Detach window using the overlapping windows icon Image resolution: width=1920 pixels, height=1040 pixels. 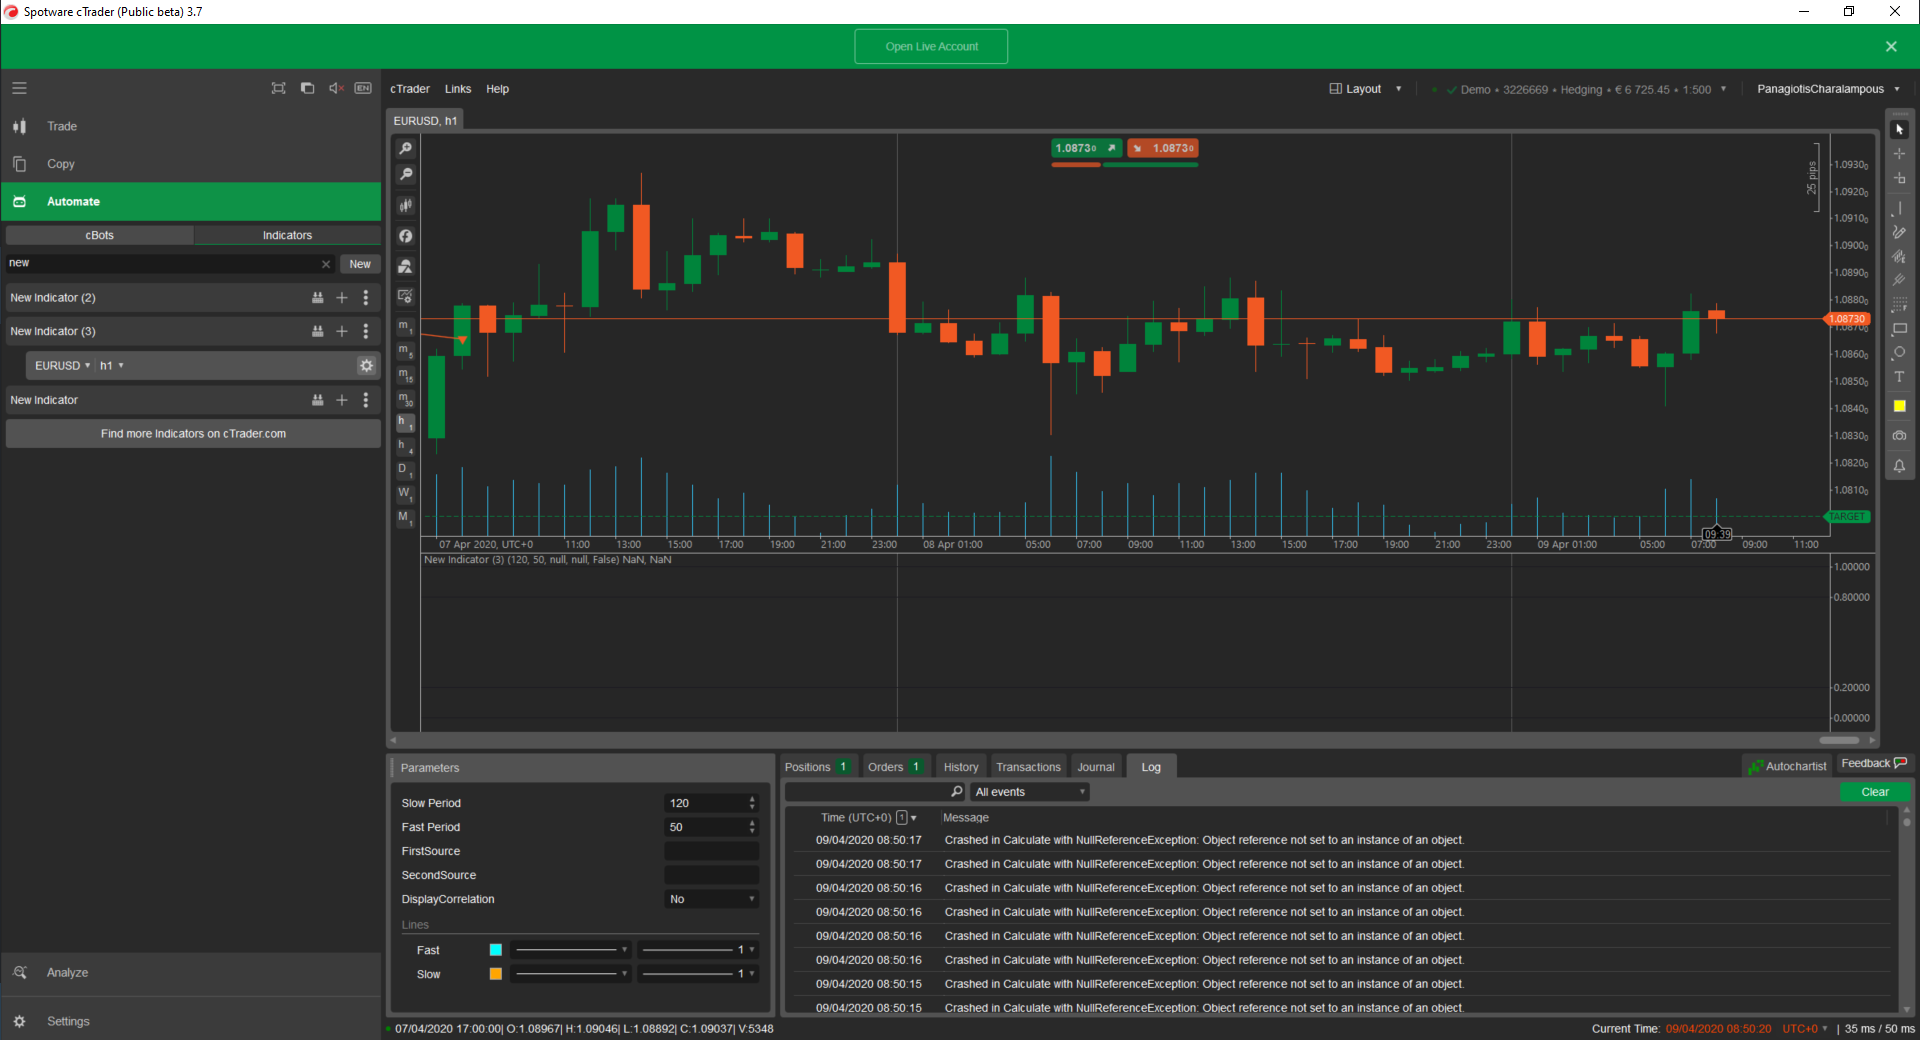click(x=307, y=88)
